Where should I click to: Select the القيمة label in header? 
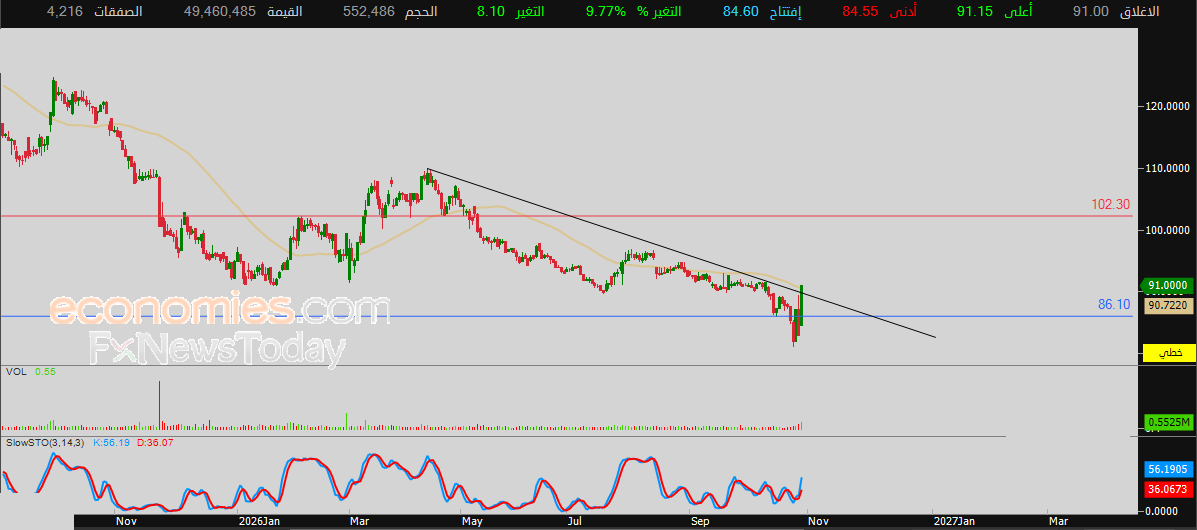(x=285, y=11)
